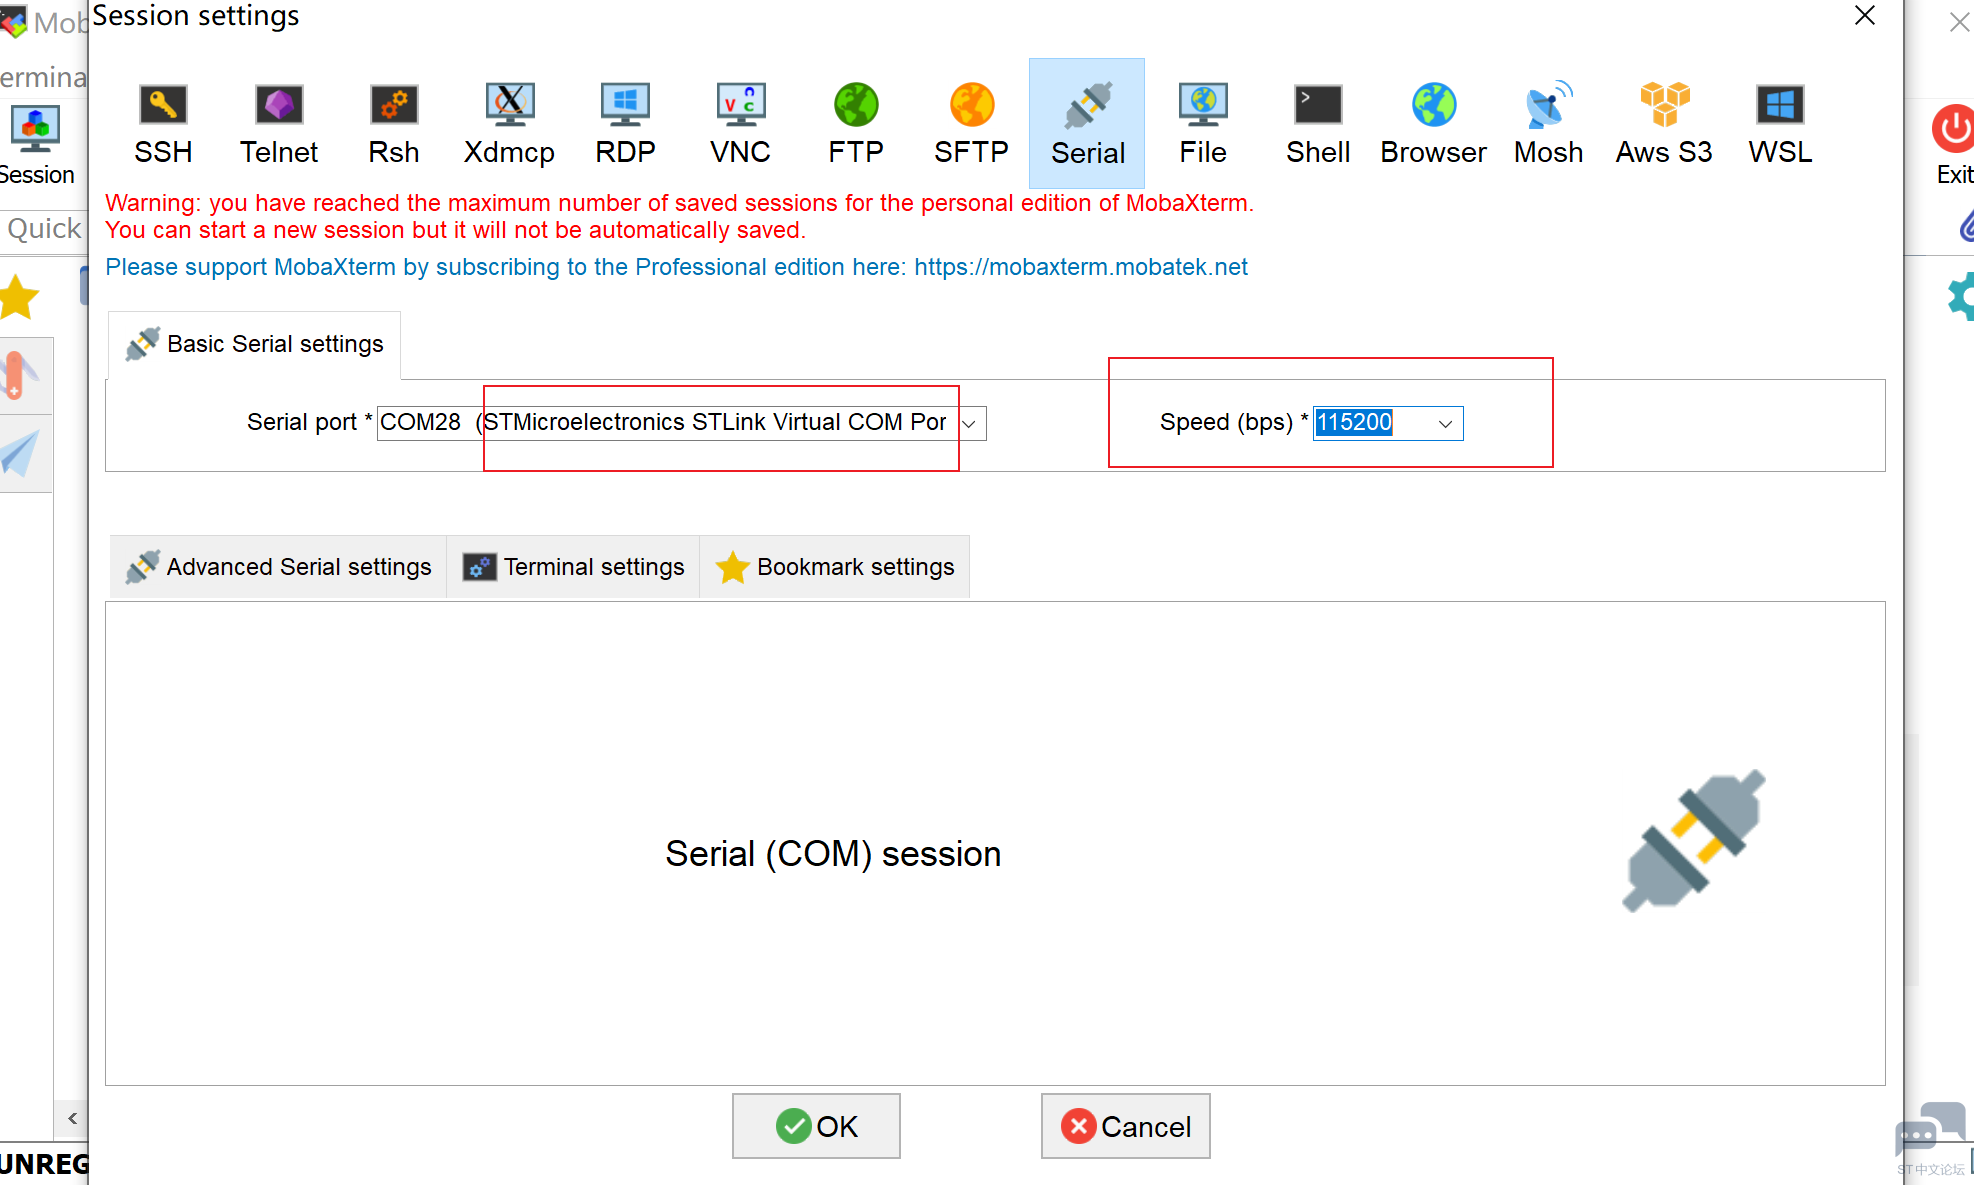1974x1185 pixels.
Task: Choose the Telnet session type
Action: [279, 124]
